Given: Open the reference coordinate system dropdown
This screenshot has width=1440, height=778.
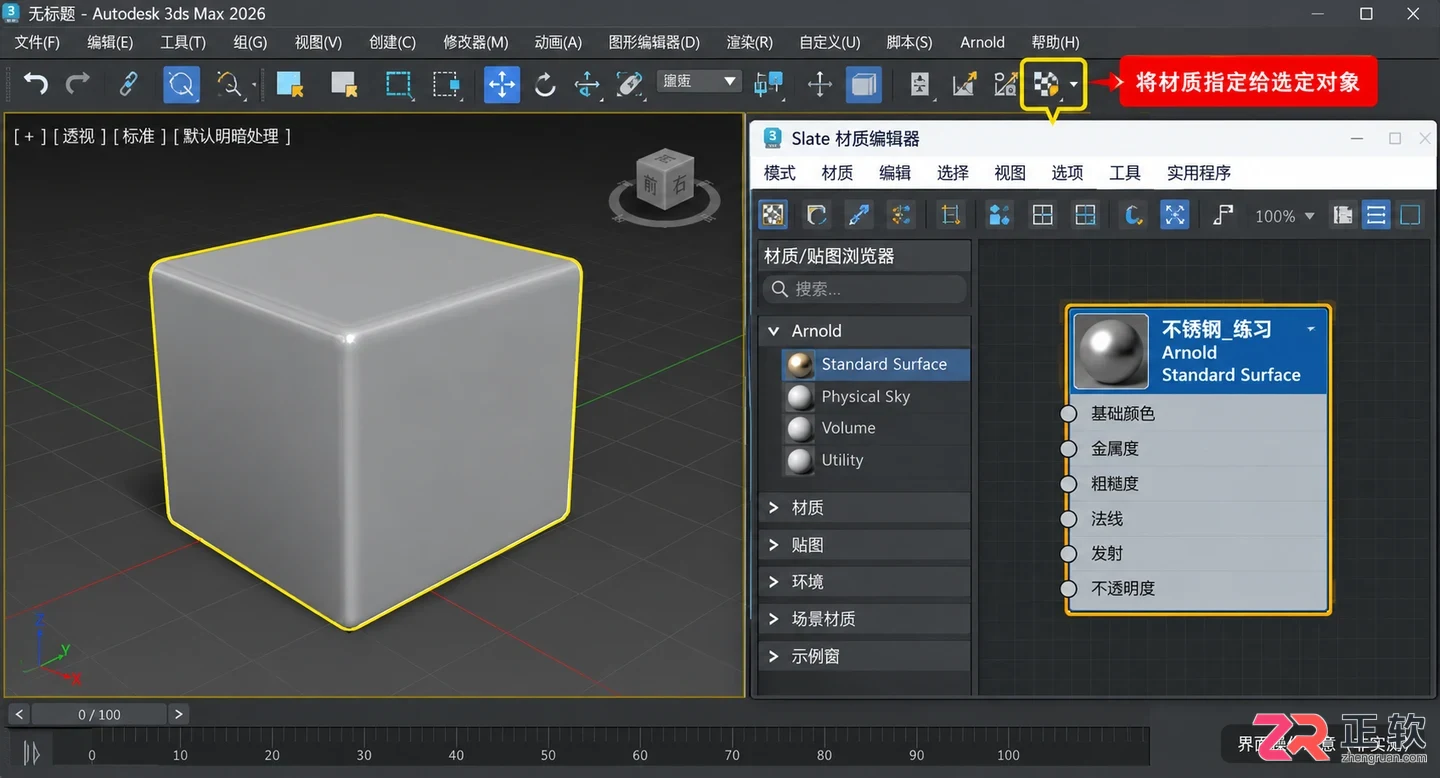Looking at the screenshot, I should [x=699, y=81].
